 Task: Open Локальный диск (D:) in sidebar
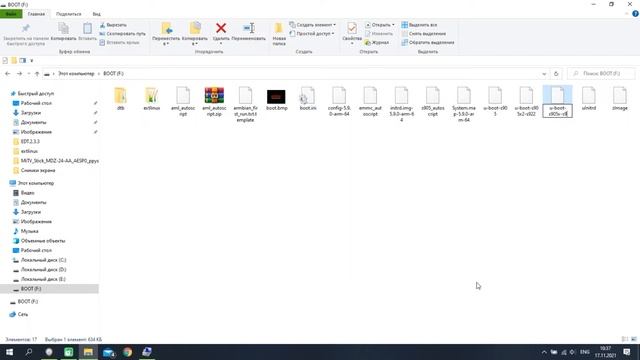click(43, 269)
